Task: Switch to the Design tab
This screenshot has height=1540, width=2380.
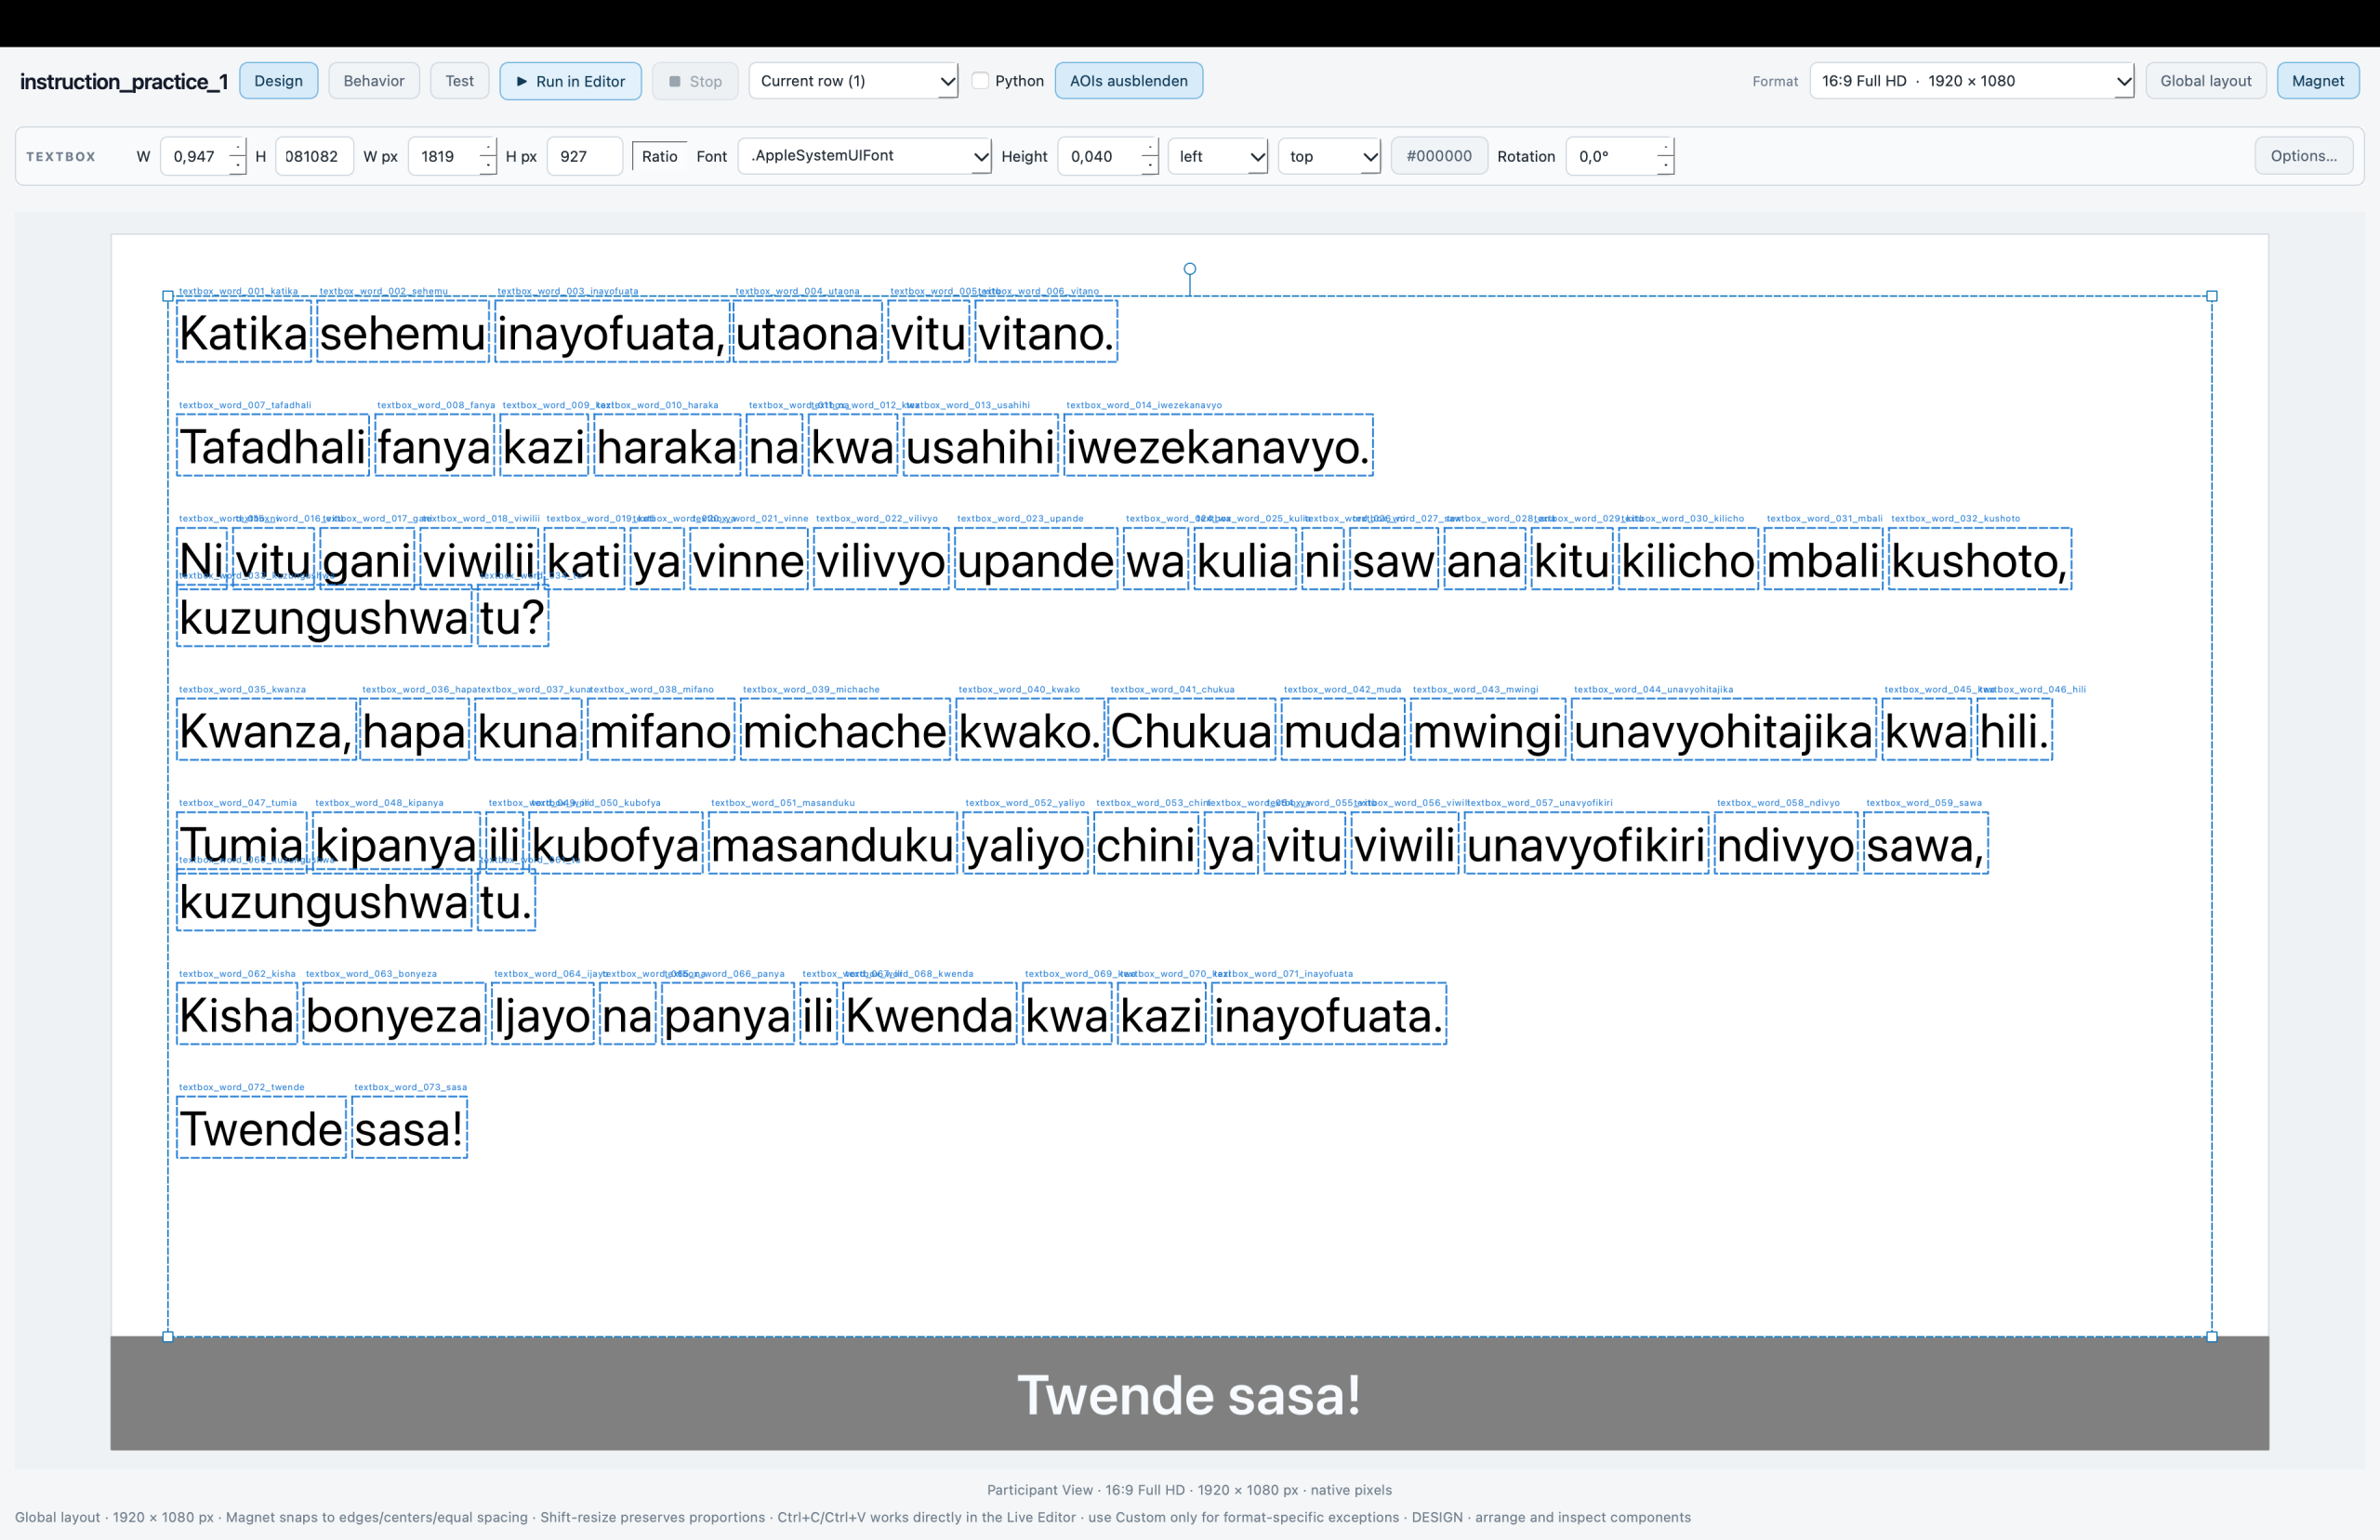Action: 278,81
